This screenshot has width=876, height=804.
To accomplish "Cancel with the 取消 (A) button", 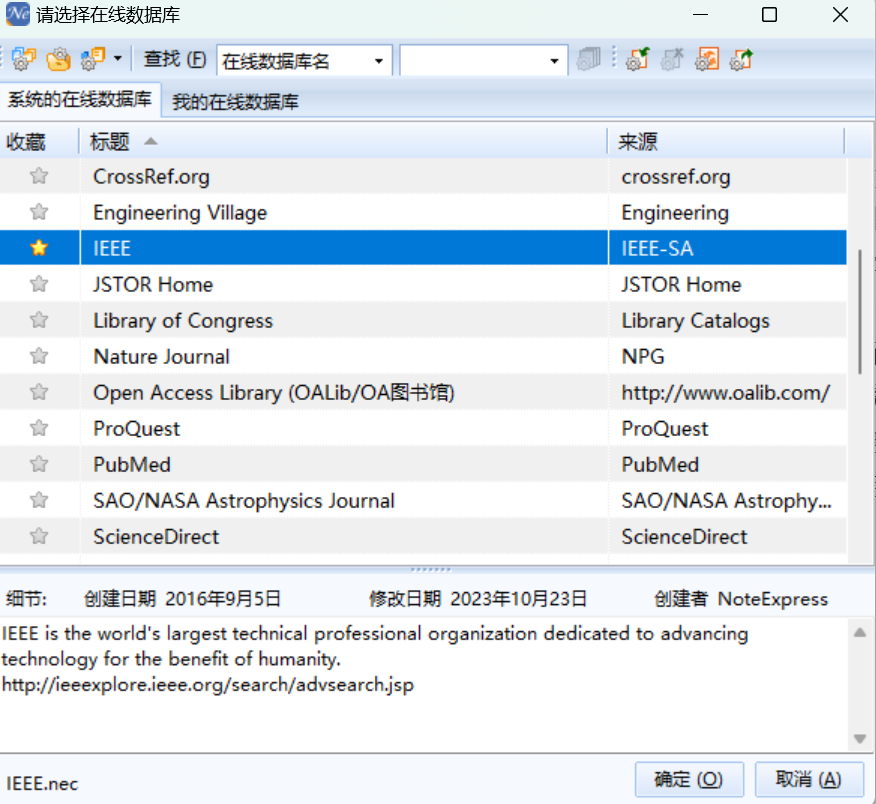I will tap(809, 779).
